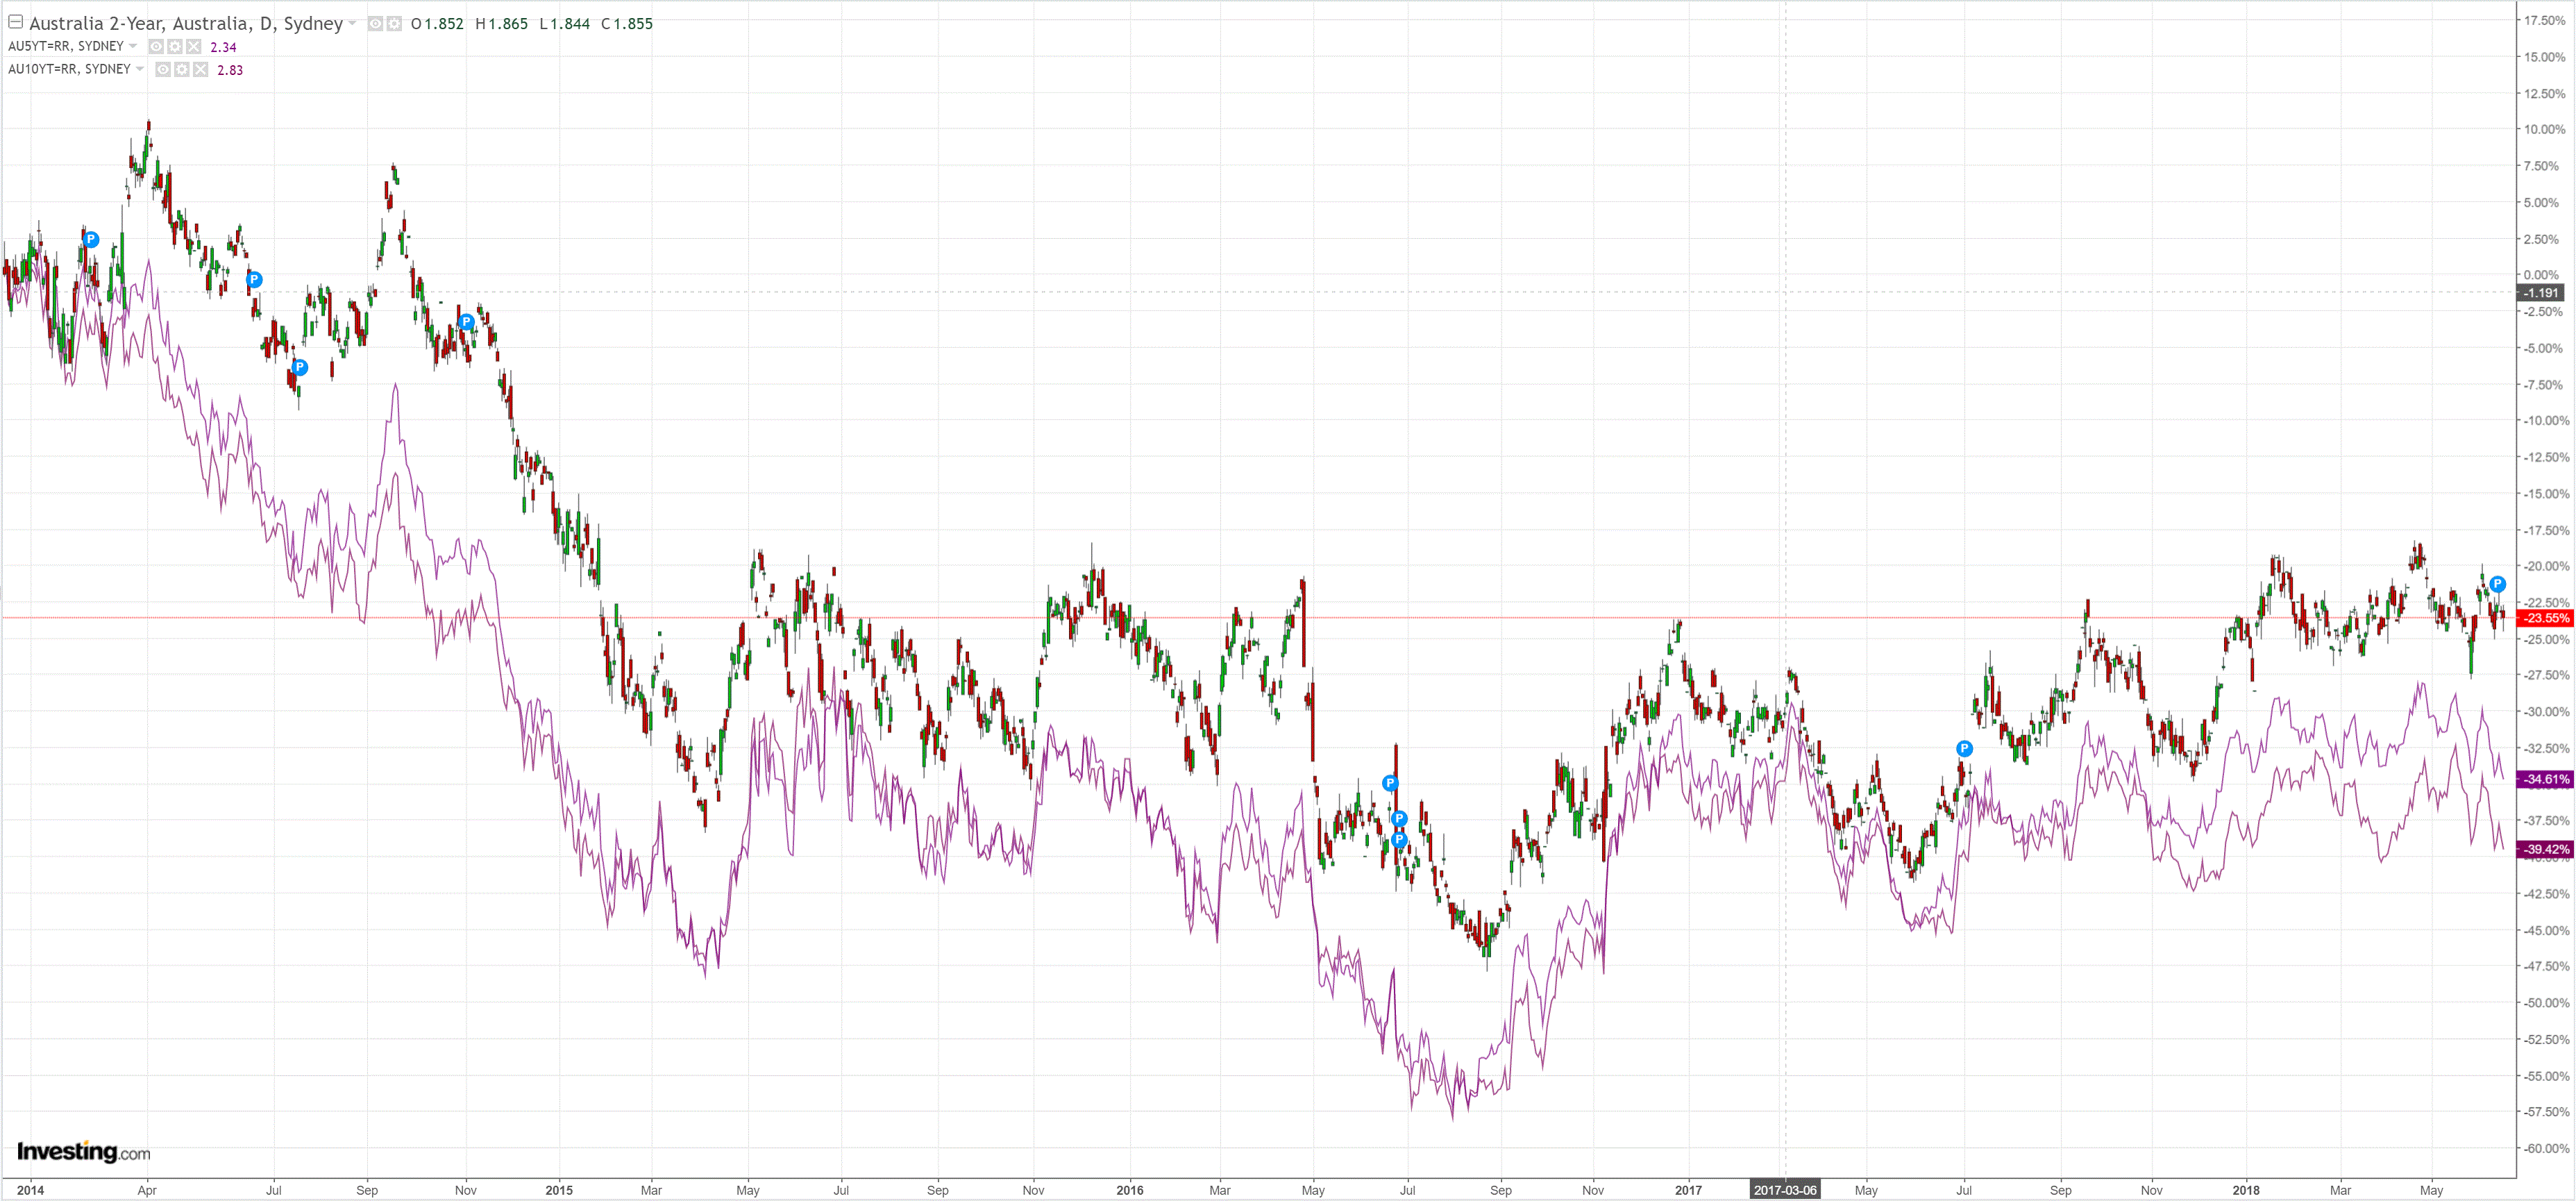Viewport: 2576px width, 1201px height.
Task: Open settings gear for Australia 2-Year
Action: tap(394, 23)
